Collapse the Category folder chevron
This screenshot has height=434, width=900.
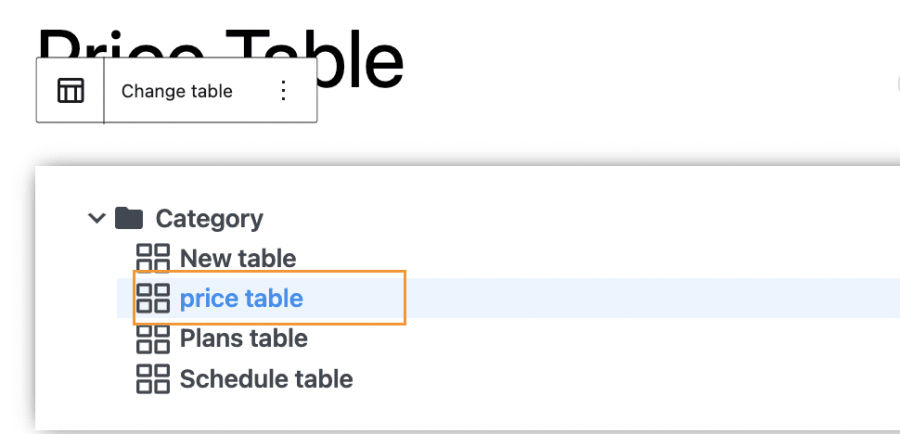click(97, 218)
